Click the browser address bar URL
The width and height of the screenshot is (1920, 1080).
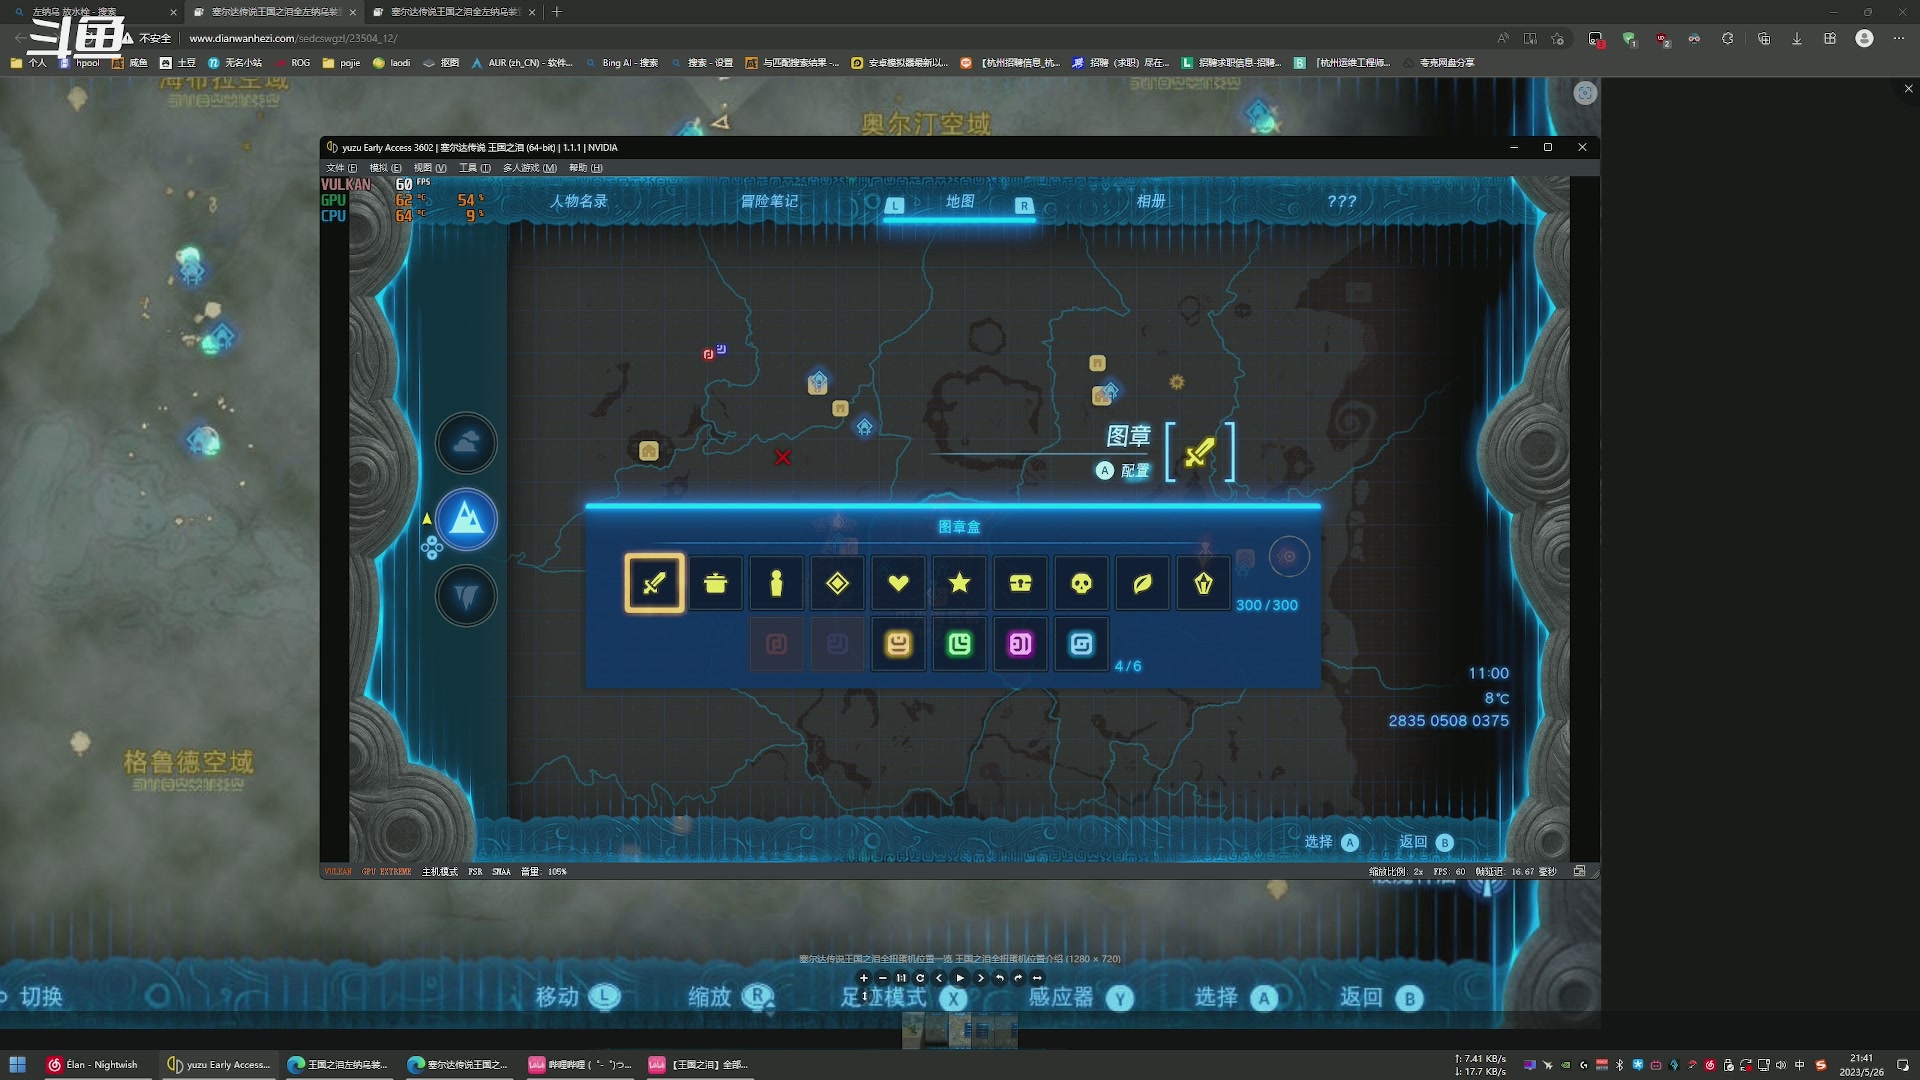click(293, 38)
